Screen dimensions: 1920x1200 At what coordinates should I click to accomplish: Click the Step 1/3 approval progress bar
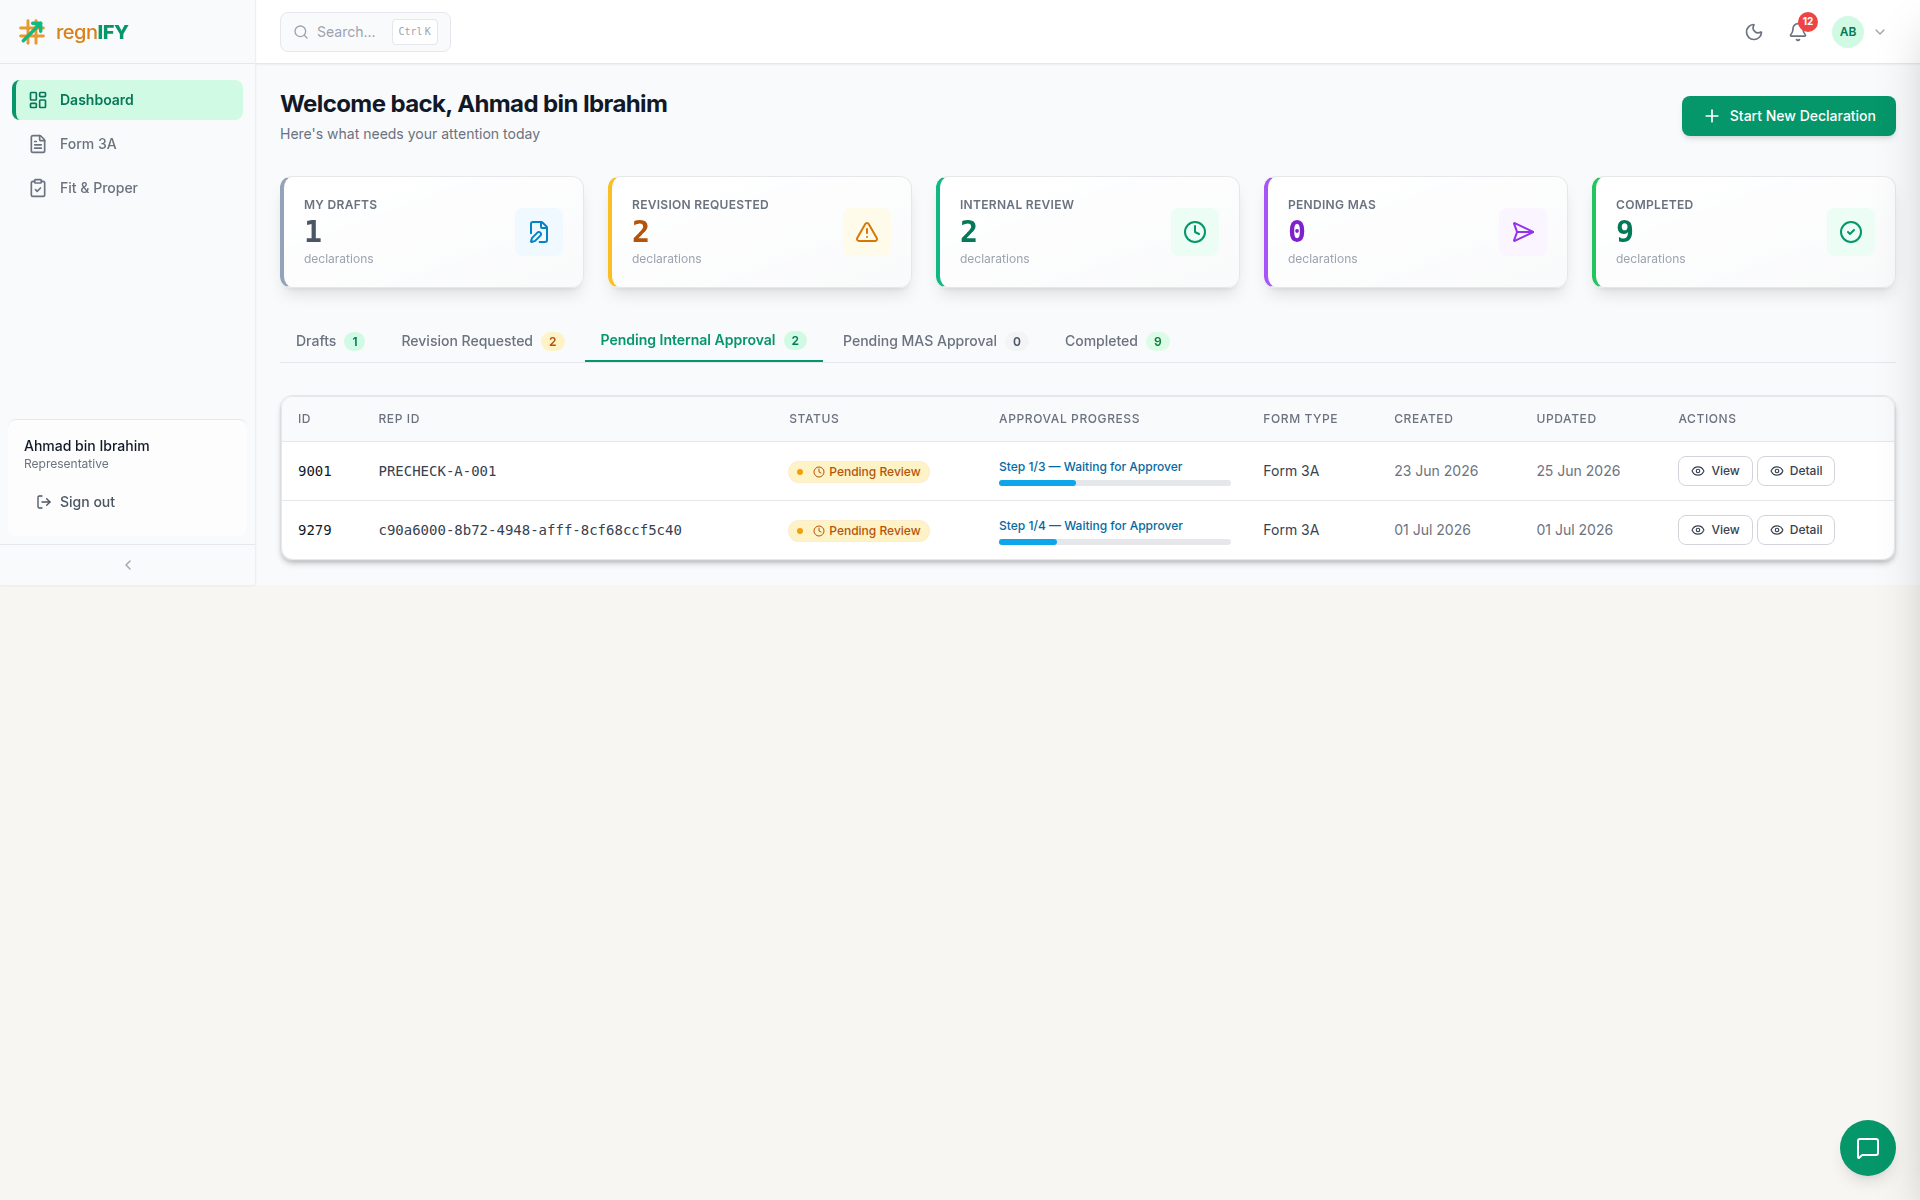click(x=1115, y=483)
